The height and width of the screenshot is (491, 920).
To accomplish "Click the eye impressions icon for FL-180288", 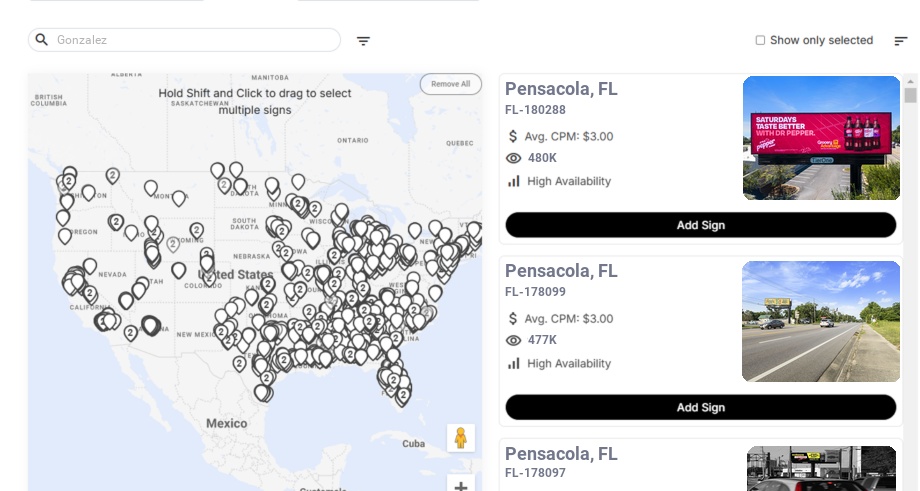I will [514, 158].
